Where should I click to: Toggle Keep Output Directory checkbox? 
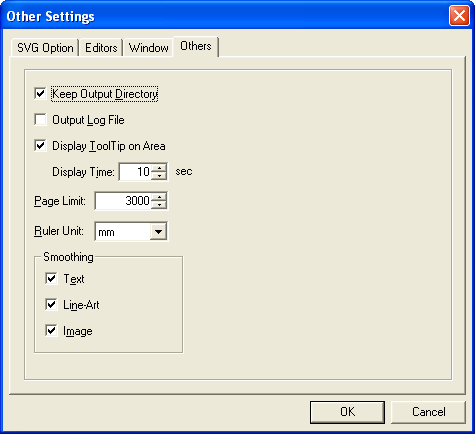point(40,94)
